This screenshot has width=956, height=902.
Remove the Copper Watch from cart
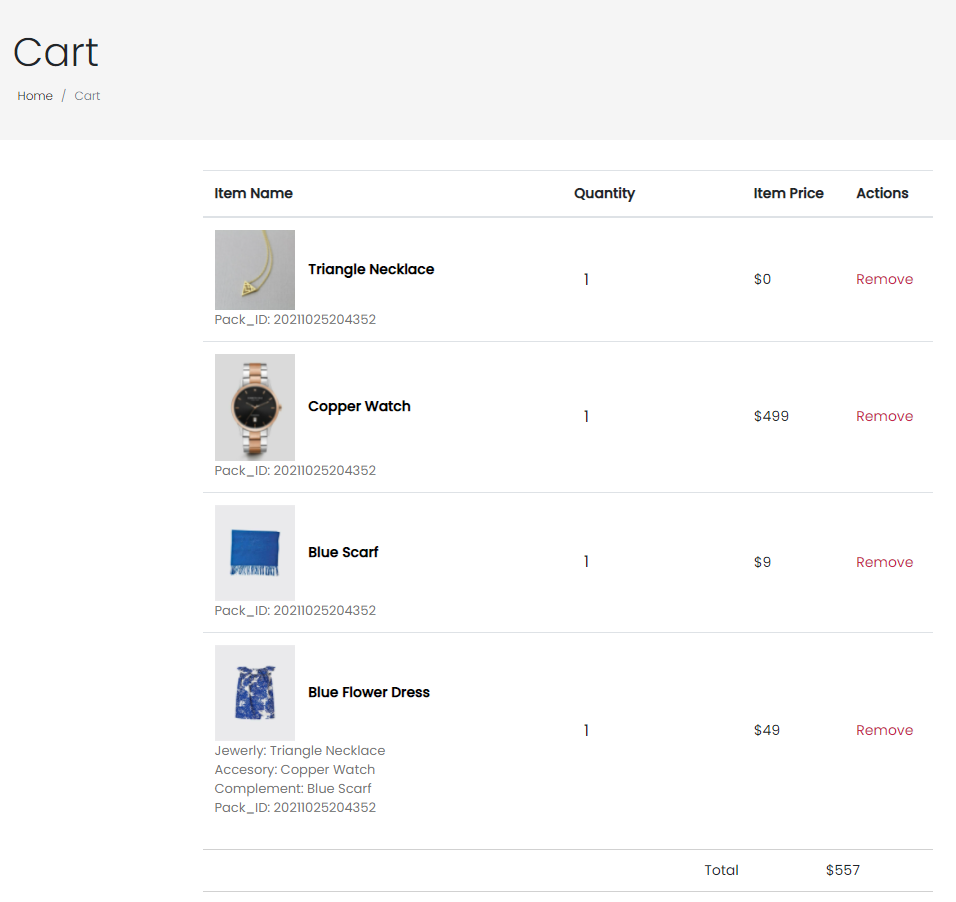884,416
